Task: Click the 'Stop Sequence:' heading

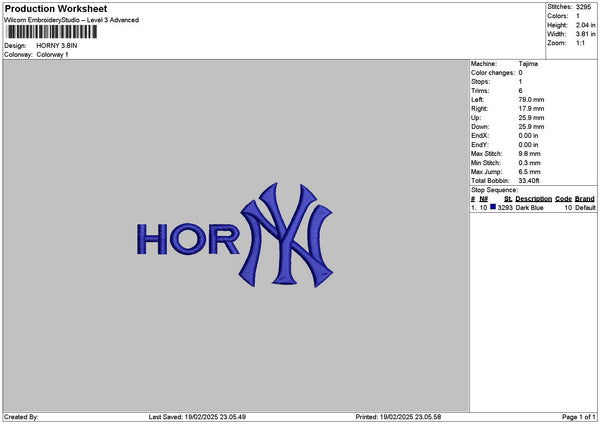Action: coord(494,190)
